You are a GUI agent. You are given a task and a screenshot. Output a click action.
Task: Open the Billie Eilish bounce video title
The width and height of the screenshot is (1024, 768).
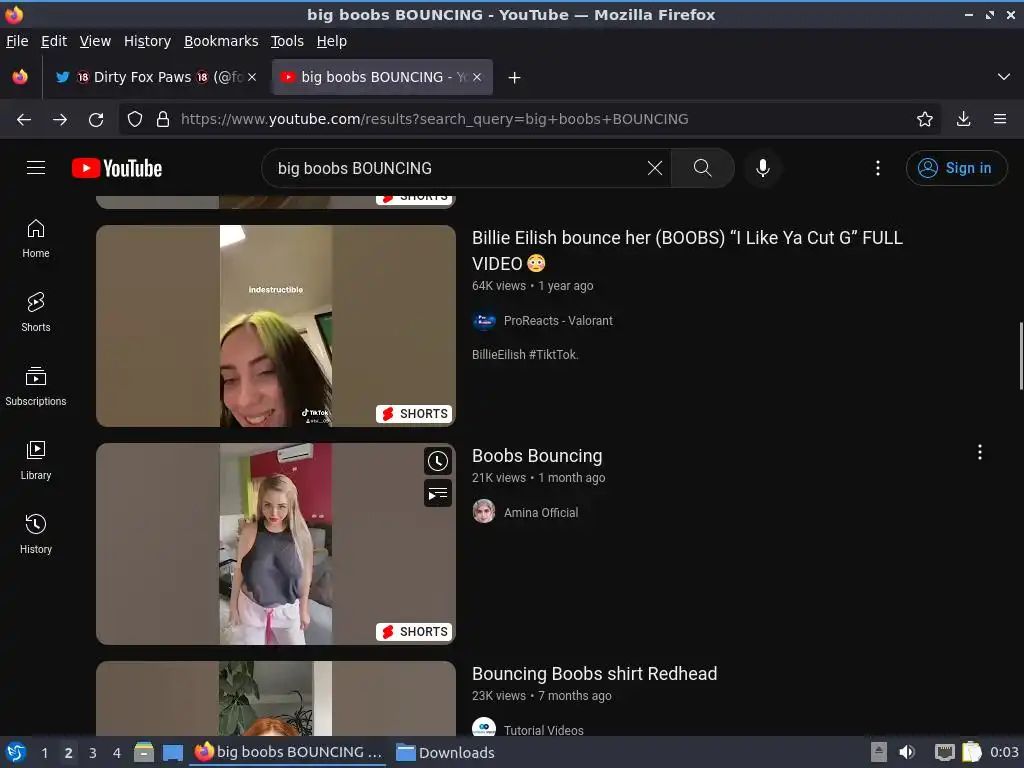687,250
